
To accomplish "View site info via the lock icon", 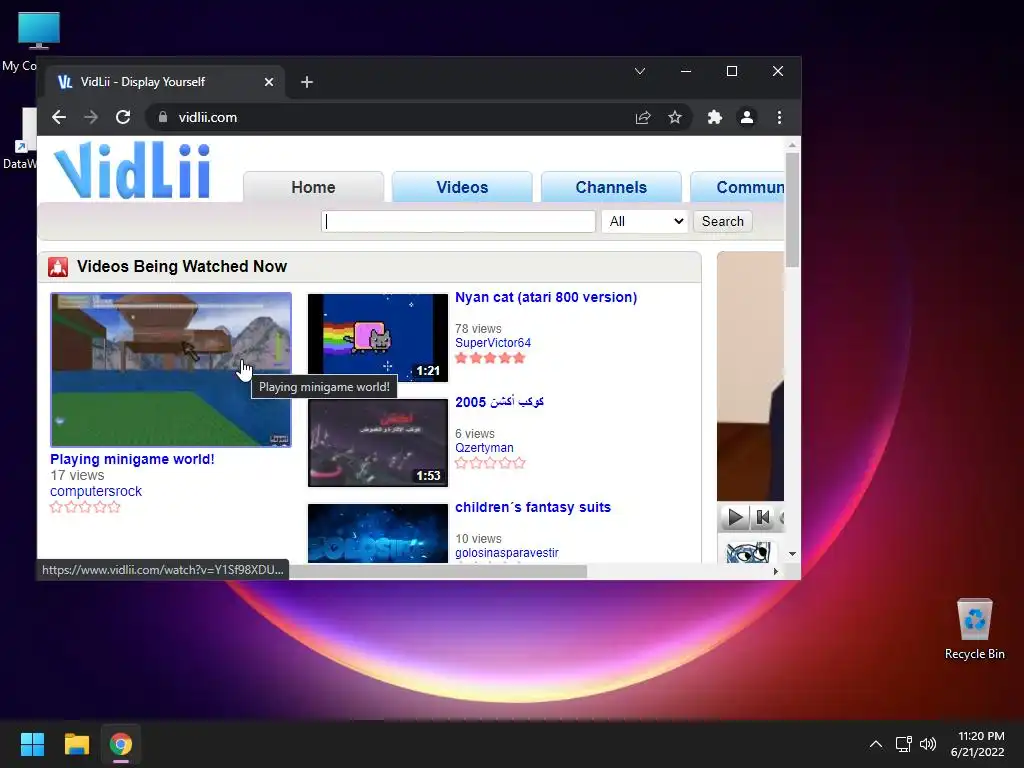I will tap(163, 118).
